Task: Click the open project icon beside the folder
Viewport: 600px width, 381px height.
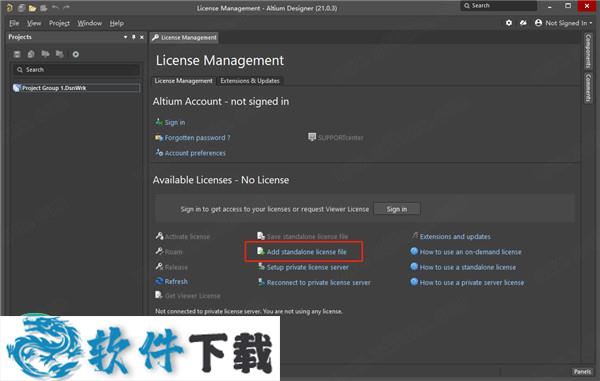Action: click(44, 8)
